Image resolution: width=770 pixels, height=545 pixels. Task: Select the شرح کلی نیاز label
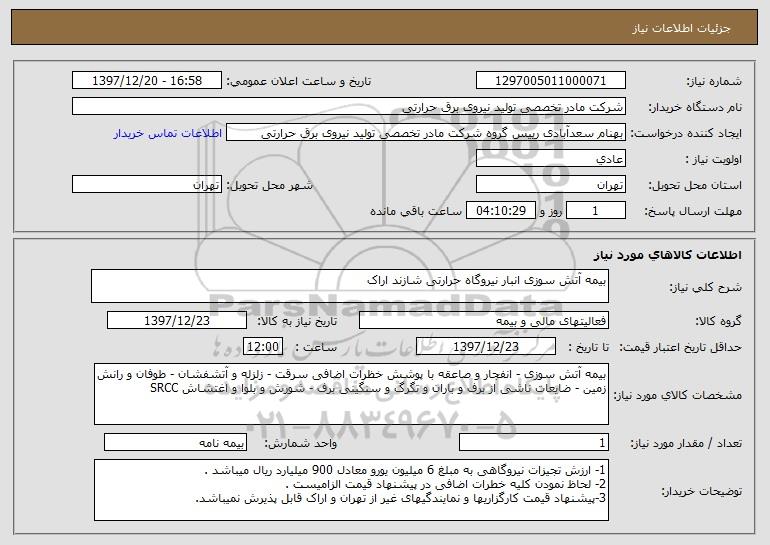(706, 287)
